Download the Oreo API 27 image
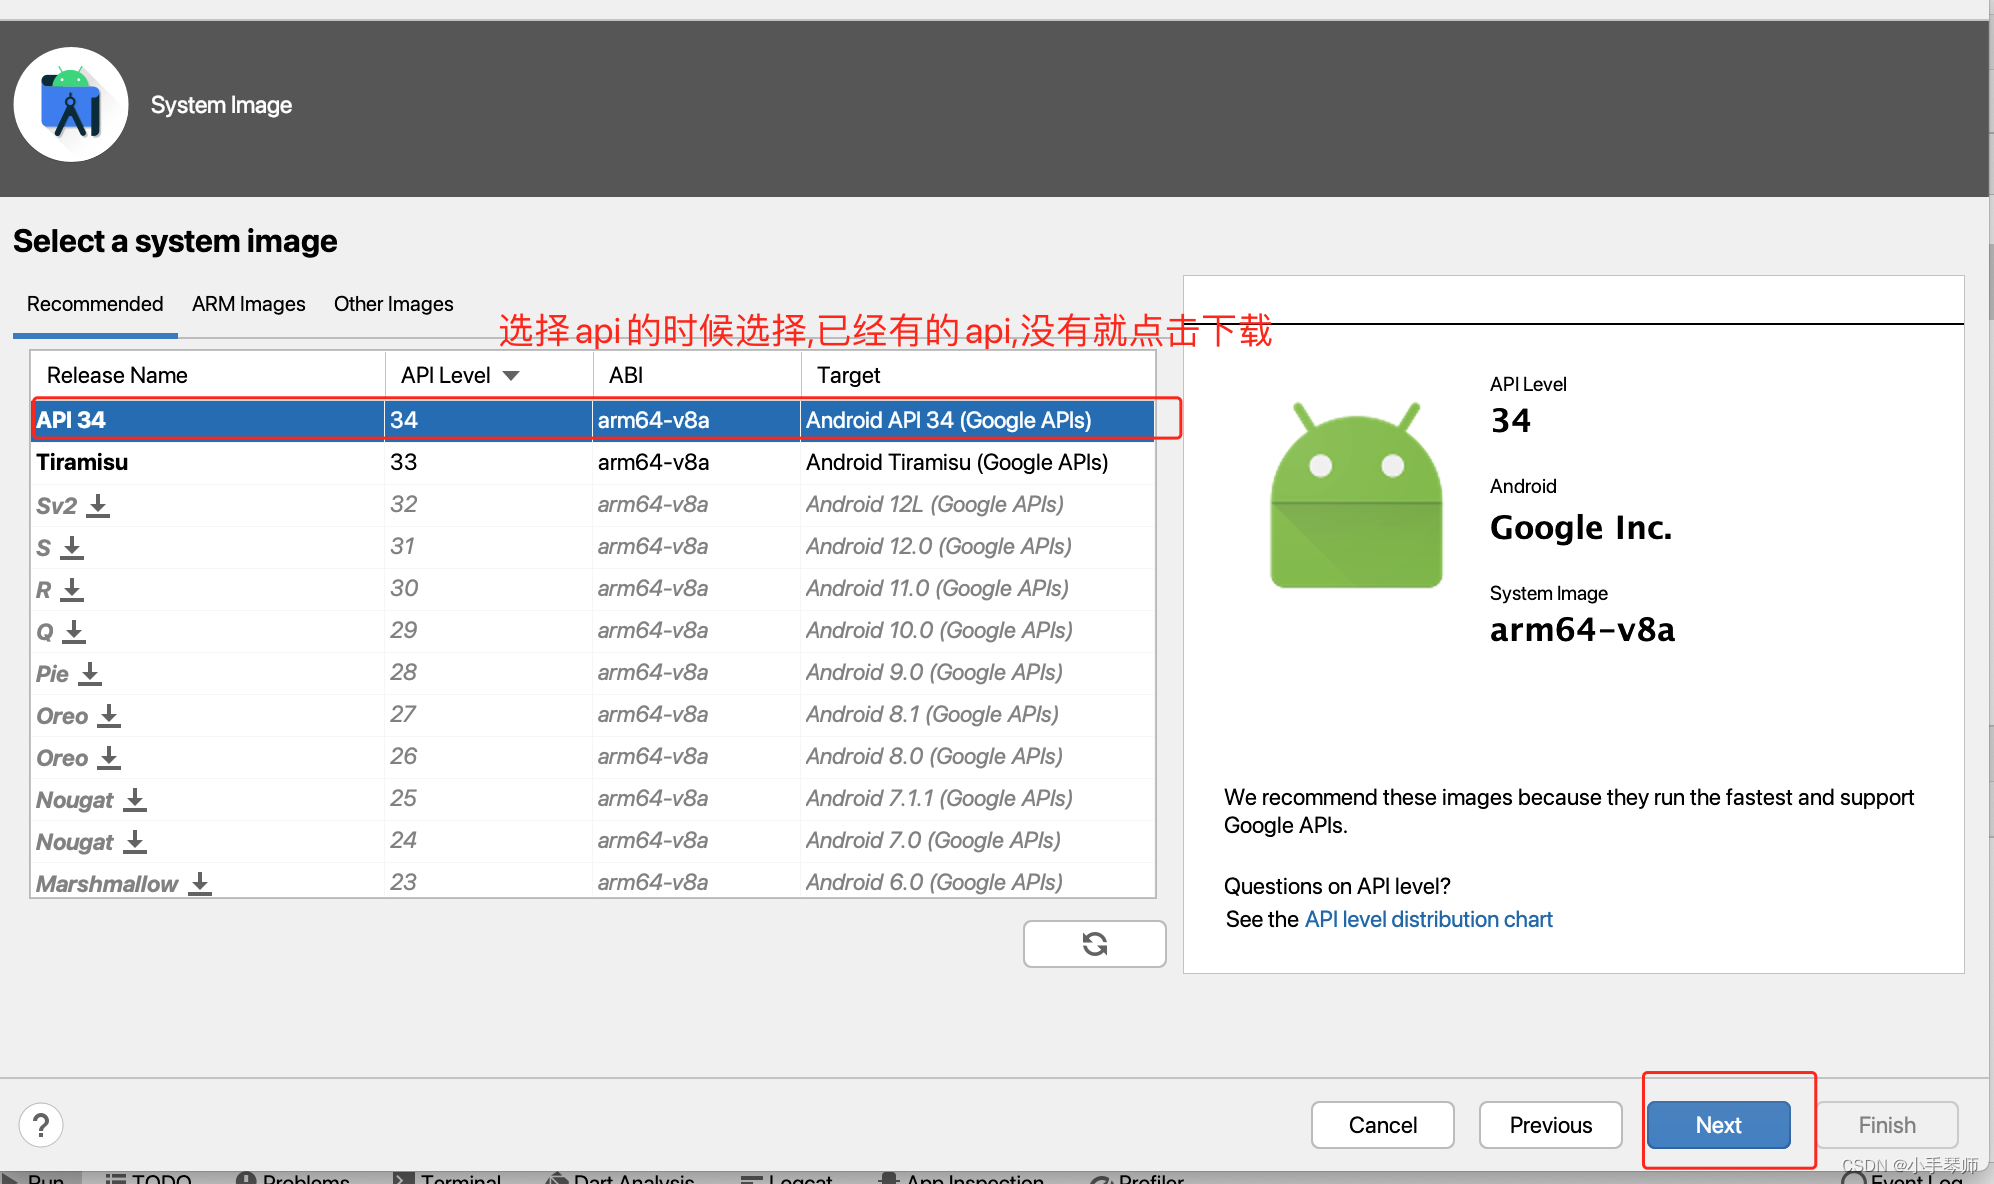 click(109, 716)
